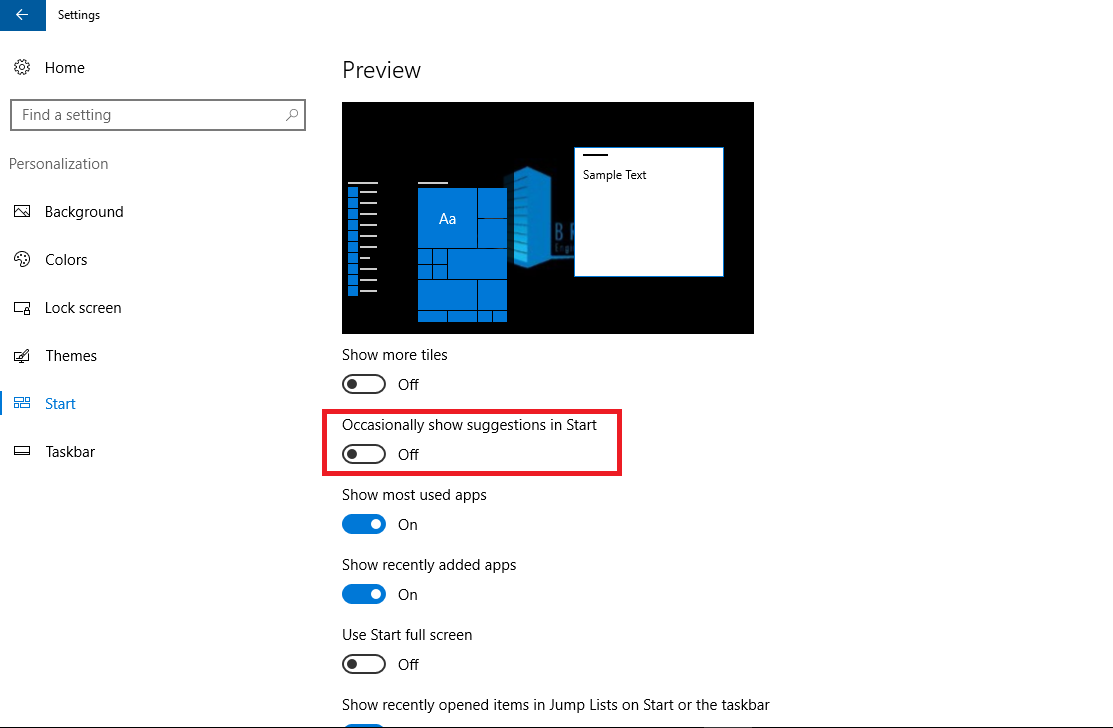Viewport: 1113px width, 728px height.
Task: Select the Start page label in sidebar
Action: (60, 404)
